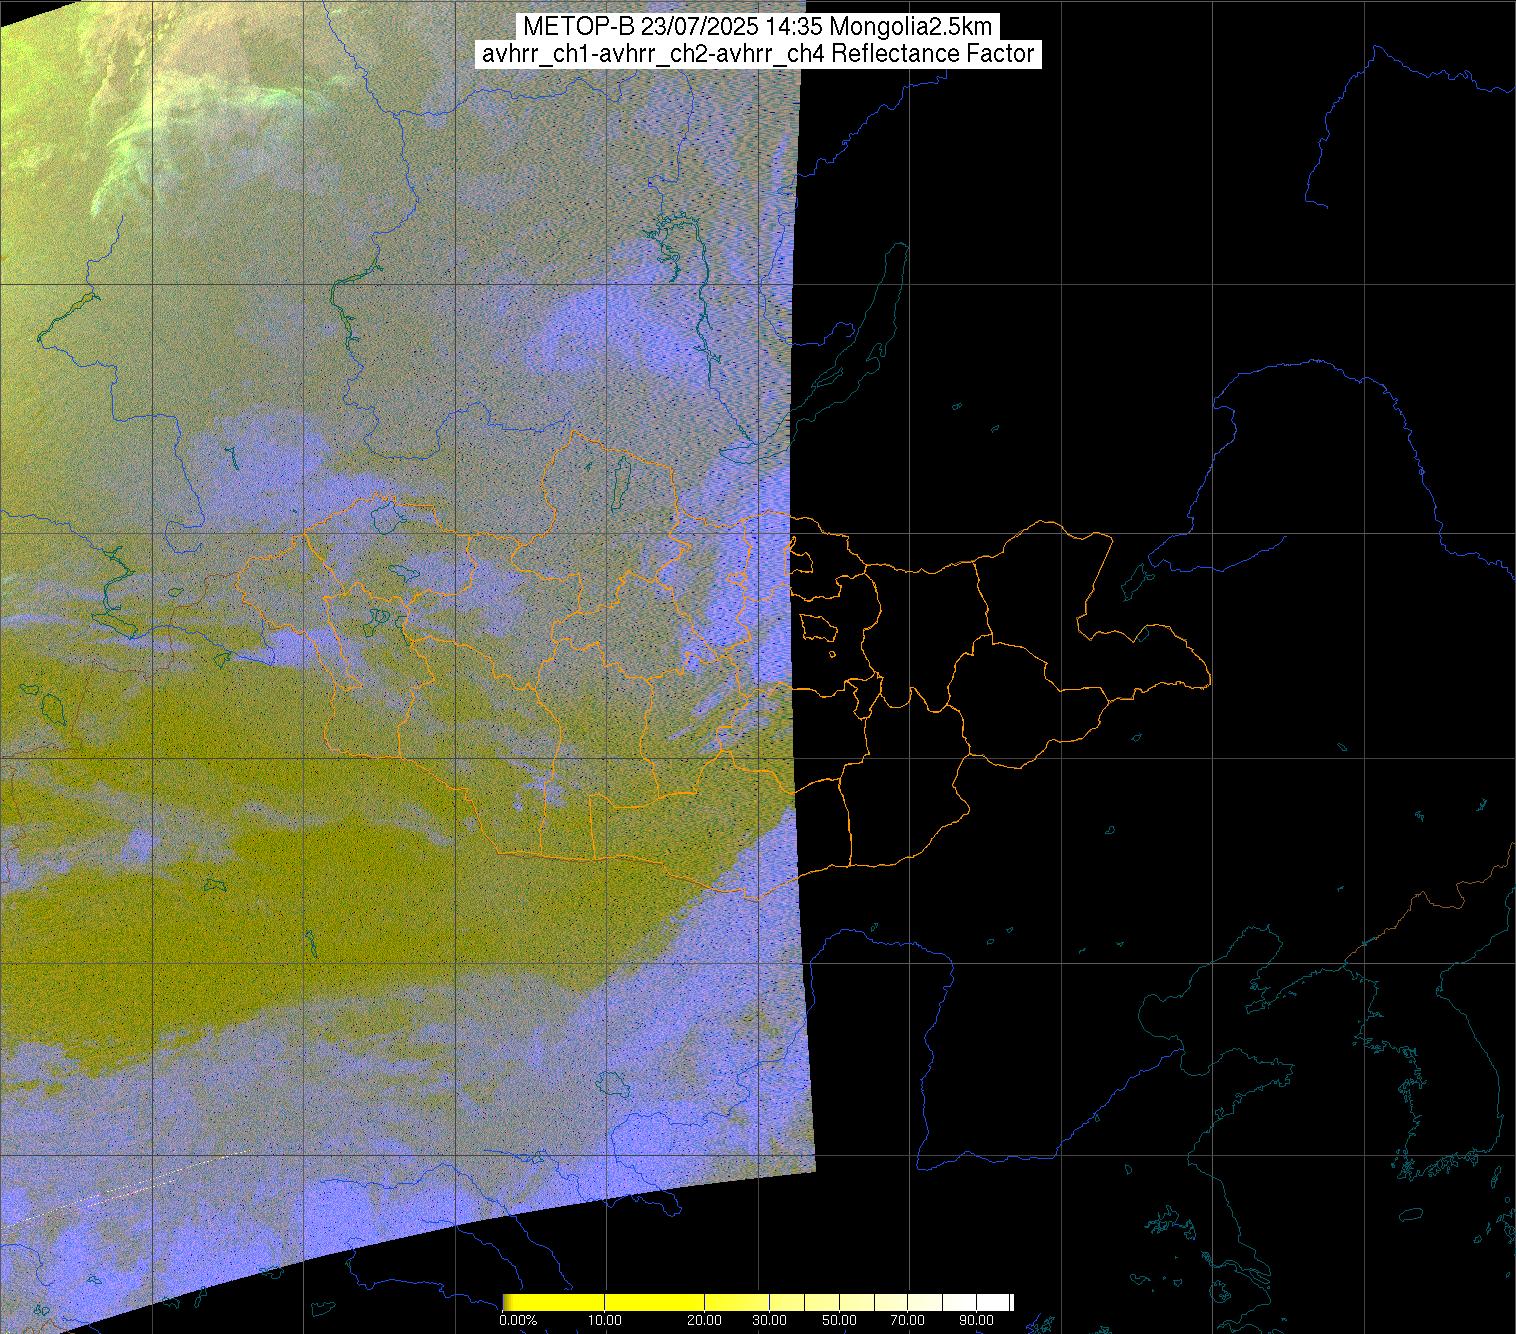
Task: Select the 20.00 tick label on the legend
Action: click(705, 1320)
